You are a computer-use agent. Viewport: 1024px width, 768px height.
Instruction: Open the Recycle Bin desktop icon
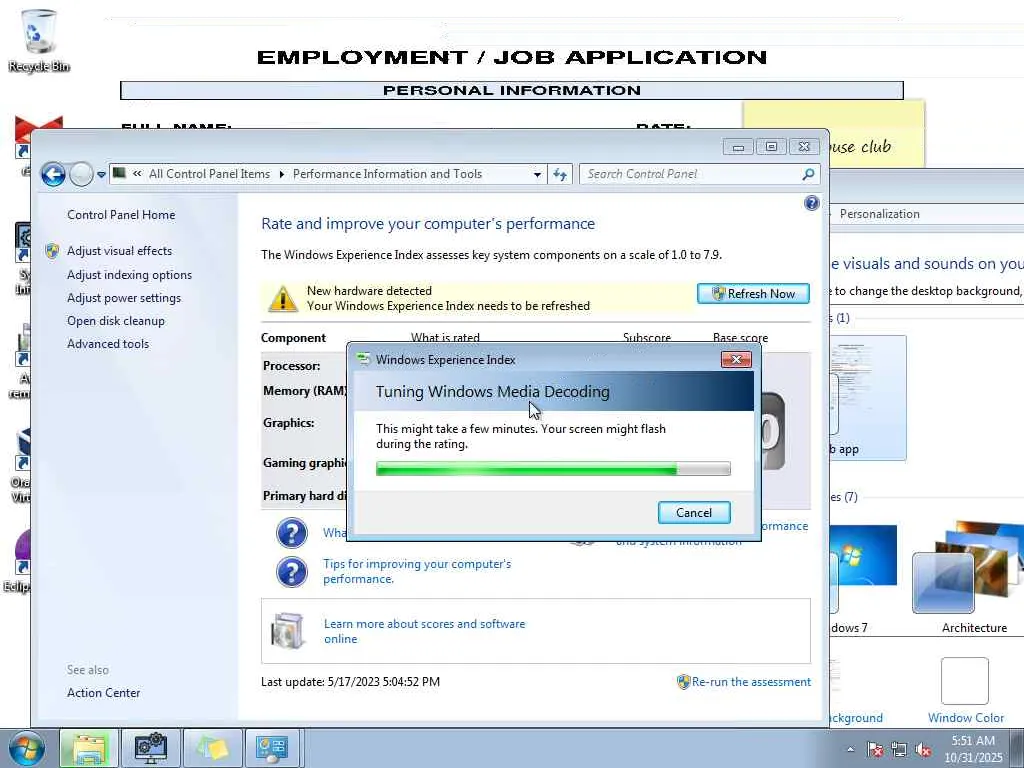[39, 40]
